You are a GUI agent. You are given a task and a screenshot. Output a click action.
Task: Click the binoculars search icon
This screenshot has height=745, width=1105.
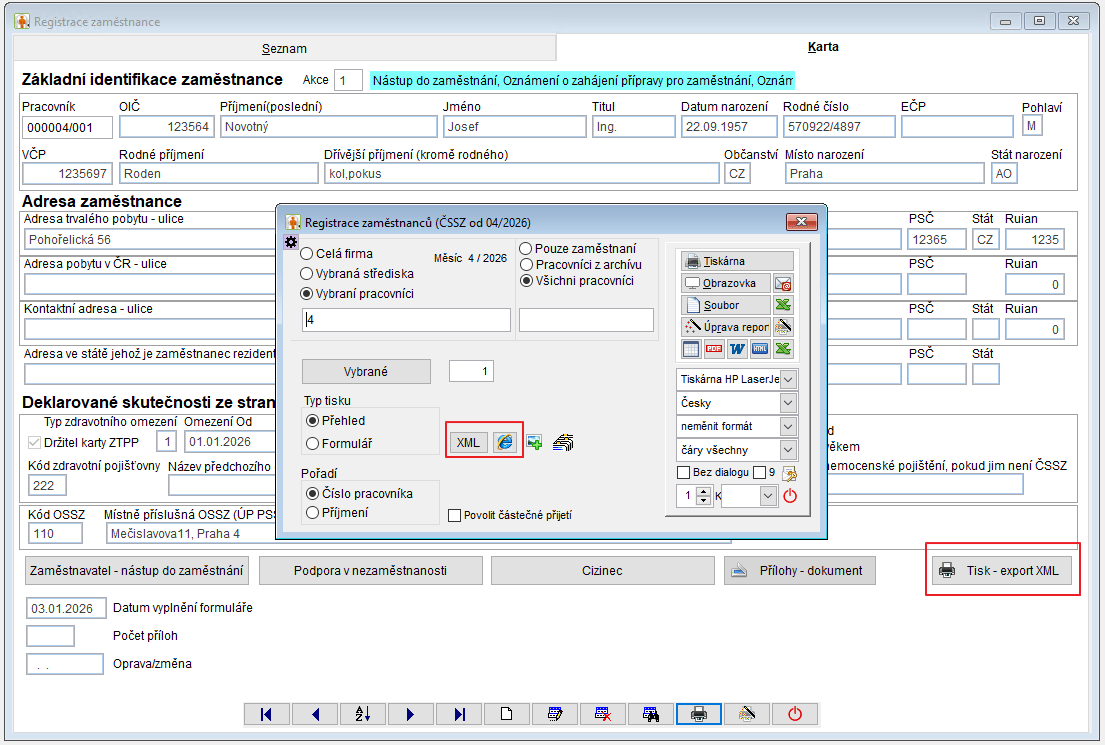[x=651, y=714]
